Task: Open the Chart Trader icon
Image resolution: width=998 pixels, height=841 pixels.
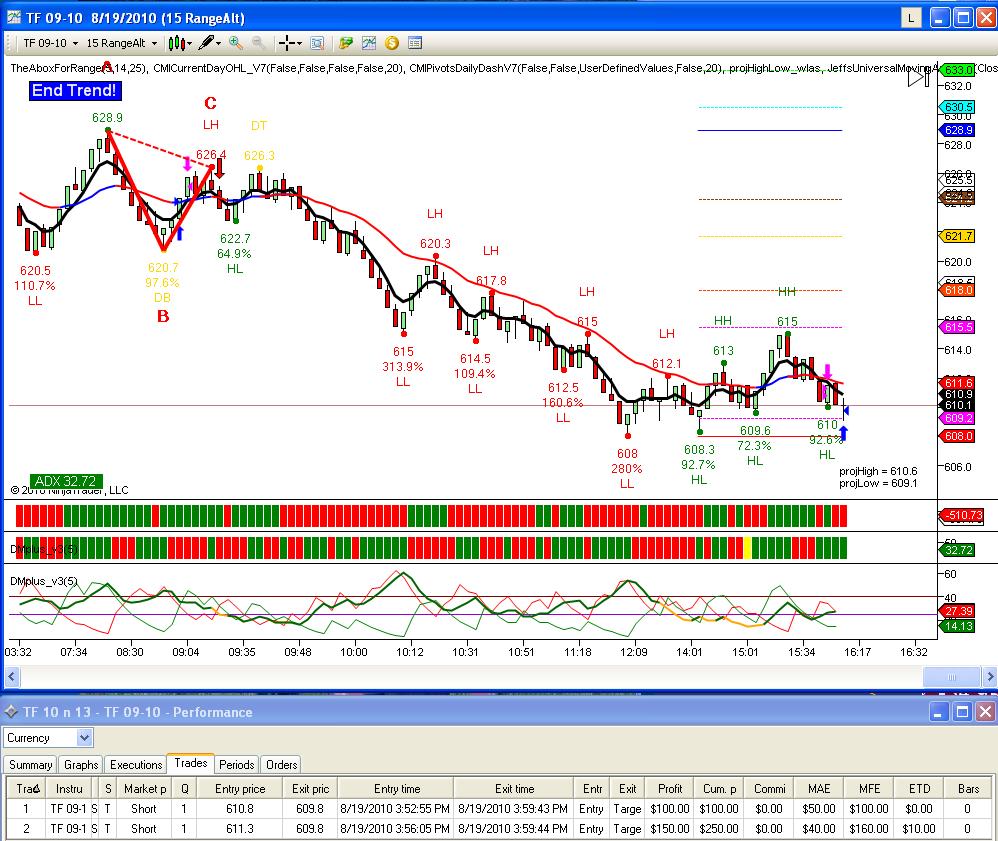Action: 346,43
